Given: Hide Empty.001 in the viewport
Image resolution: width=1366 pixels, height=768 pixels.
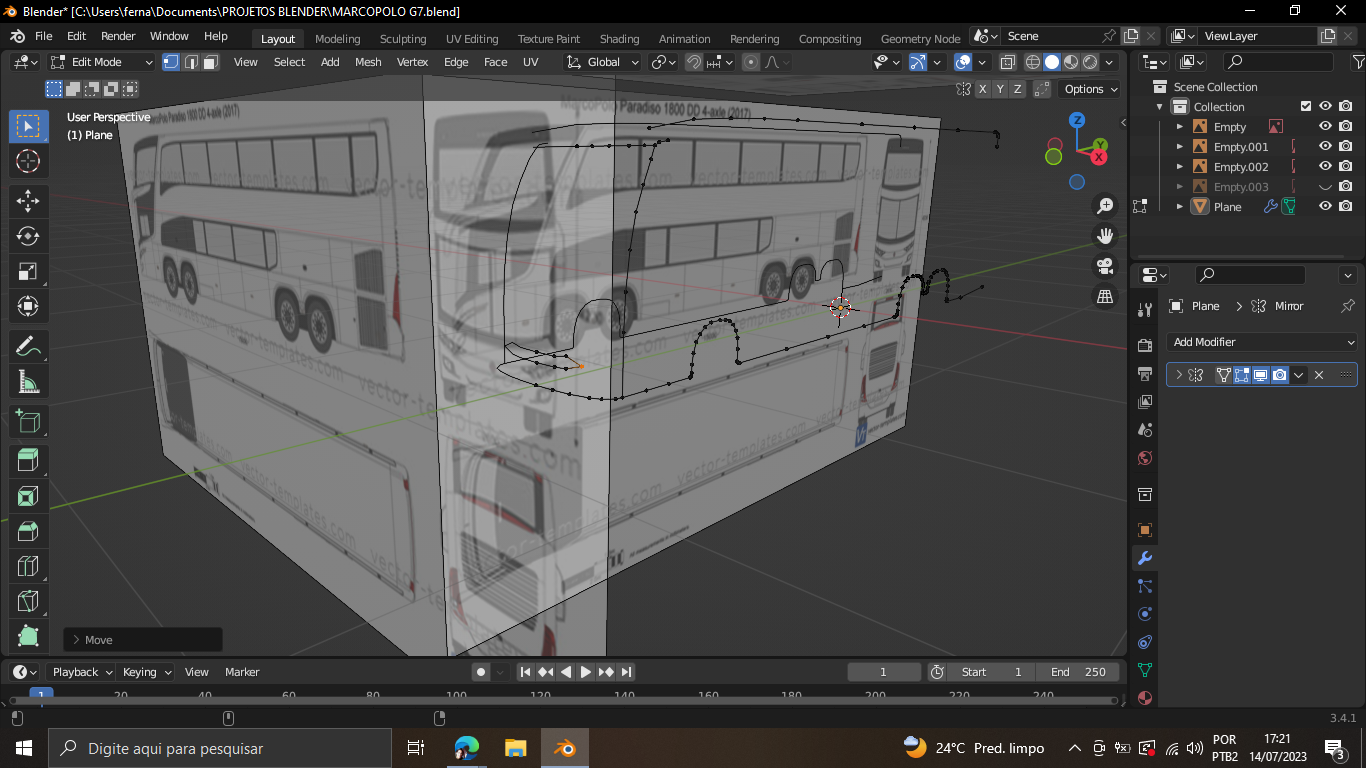Looking at the screenshot, I should tap(1325, 147).
